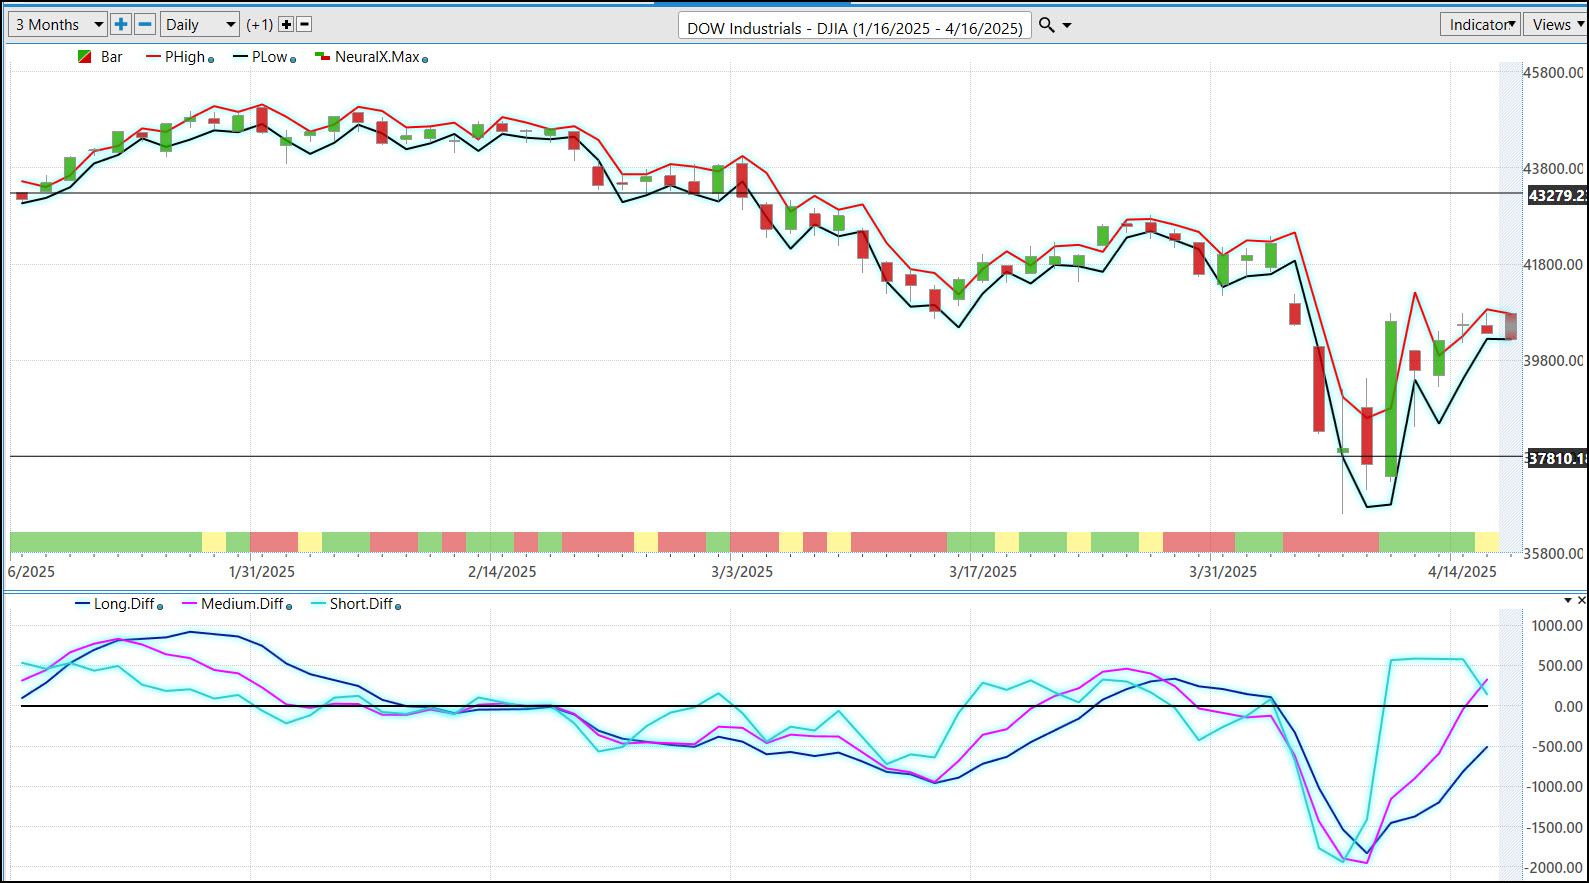Click the Short.Diff legend label
1589x883 pixels.
point(361,604)
